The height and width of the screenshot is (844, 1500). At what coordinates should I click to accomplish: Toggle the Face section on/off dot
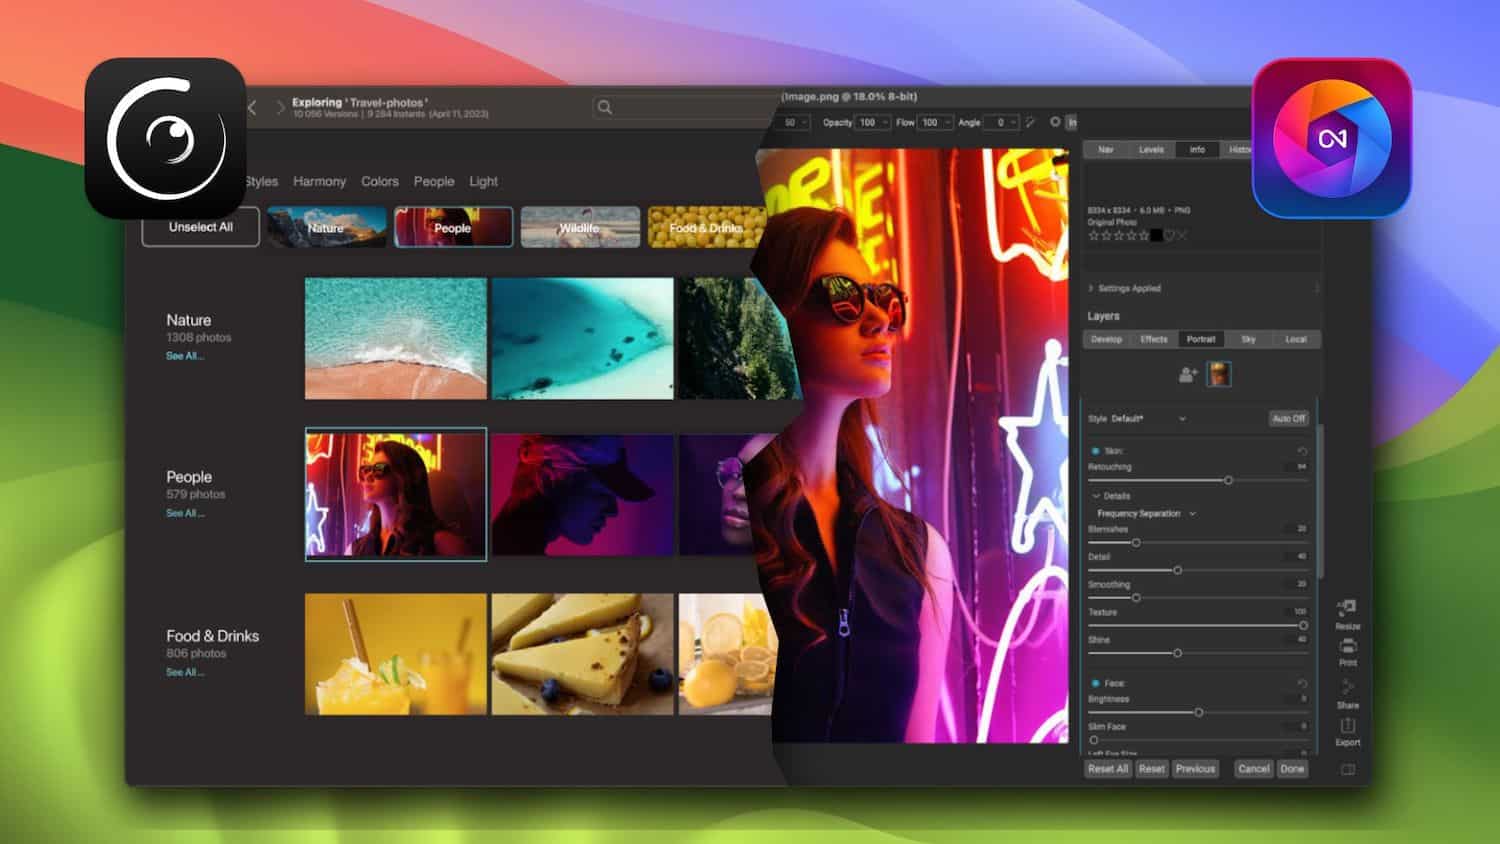point(1095,683)
